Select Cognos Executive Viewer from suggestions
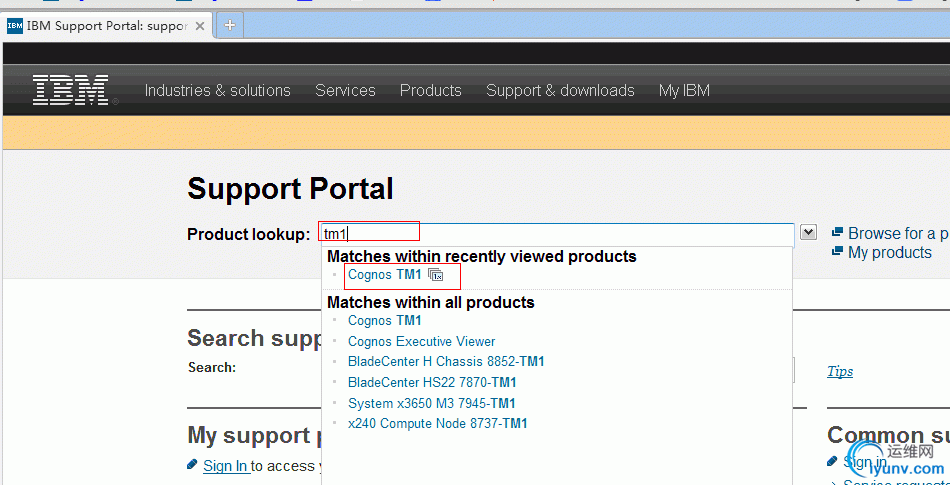The height and width of the screenshot is (485, 950). [421, 341]
